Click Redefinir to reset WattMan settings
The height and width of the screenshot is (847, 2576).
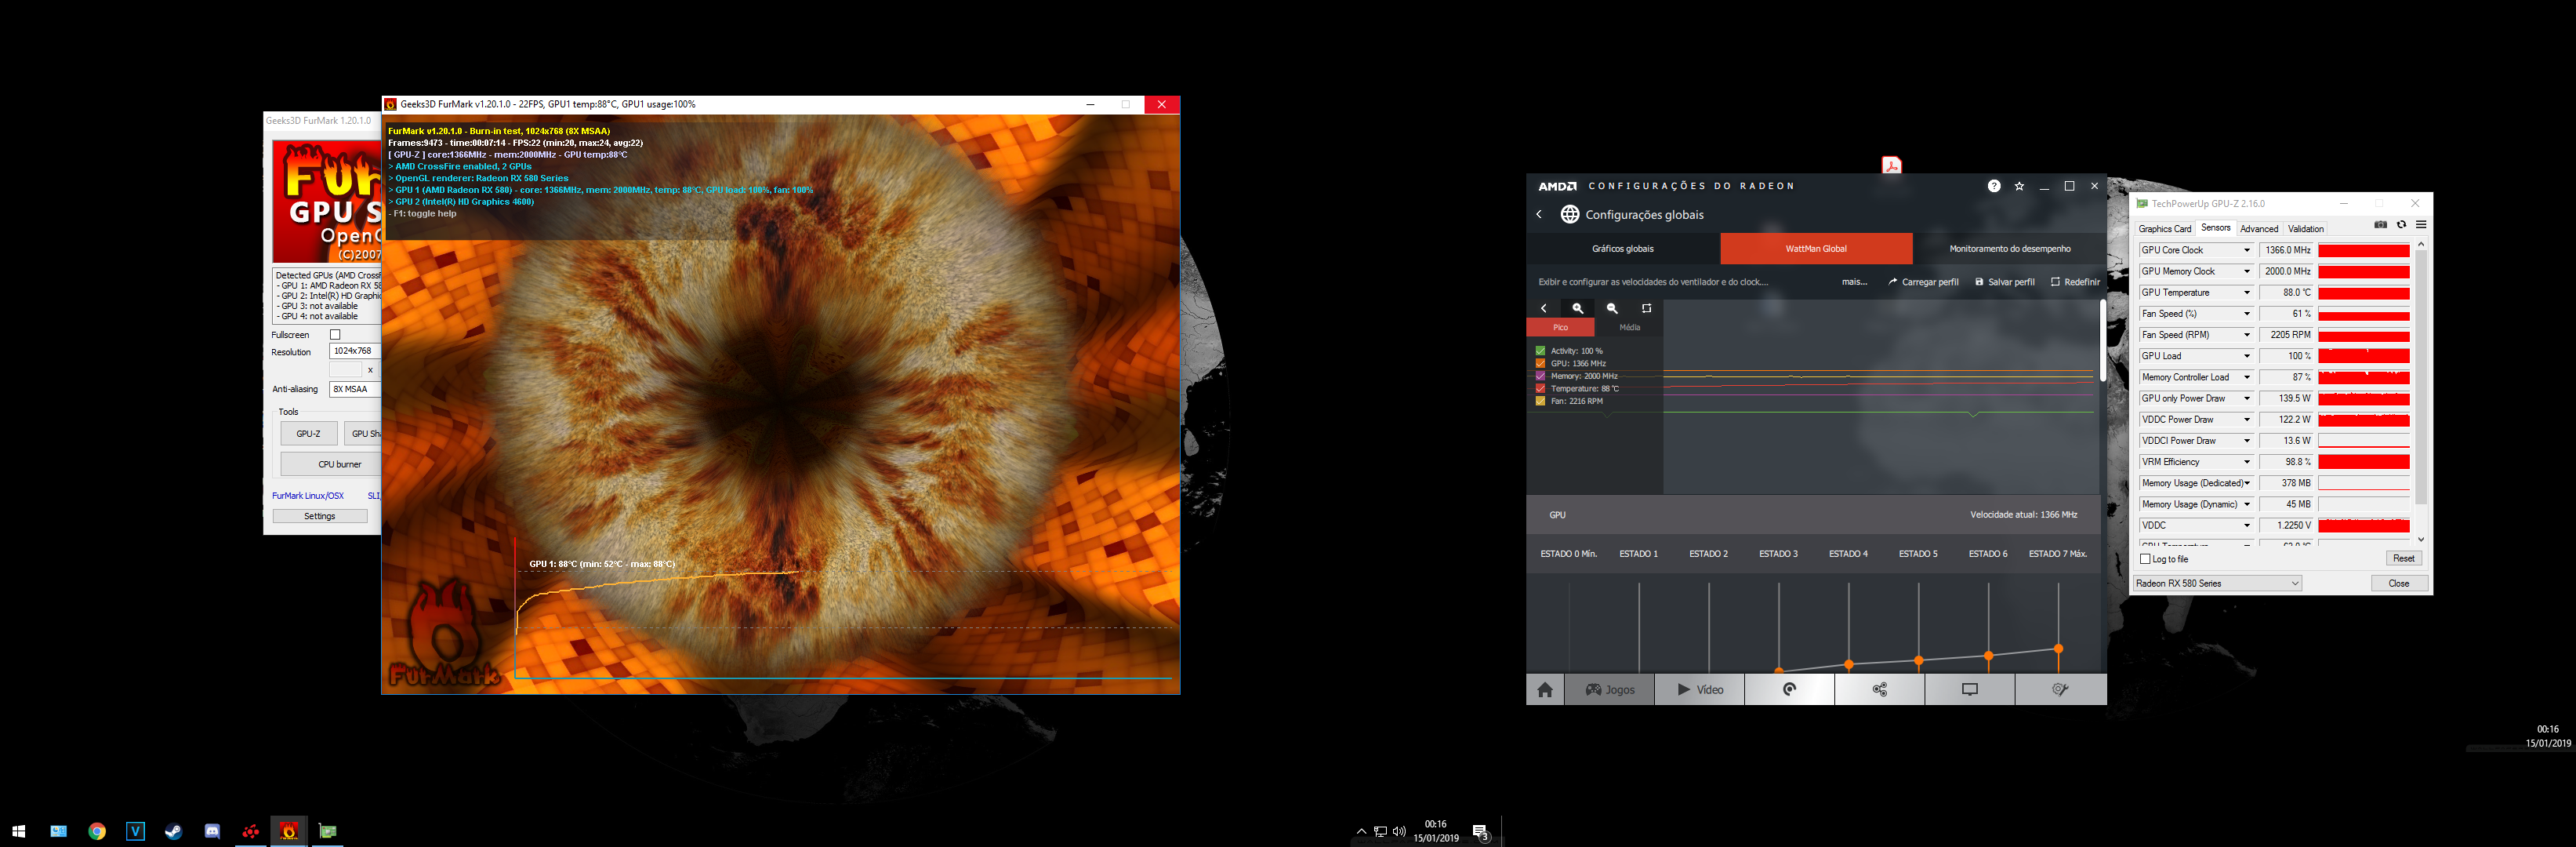point(2075,282)
